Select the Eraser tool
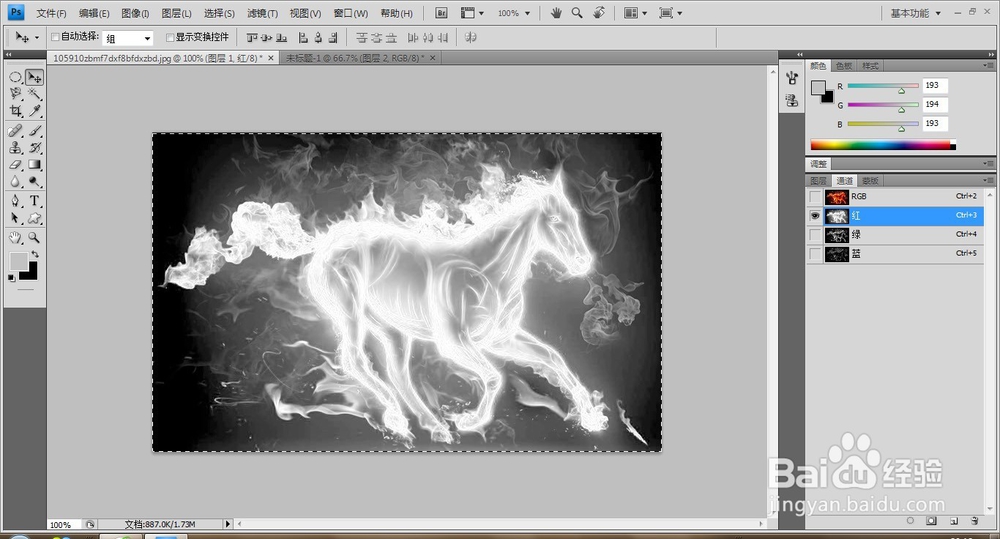 (15, 165)
